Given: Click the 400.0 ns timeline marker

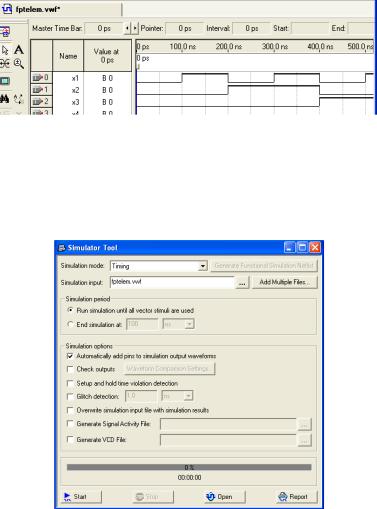Looking at the screenshot, I should (320, 46).
